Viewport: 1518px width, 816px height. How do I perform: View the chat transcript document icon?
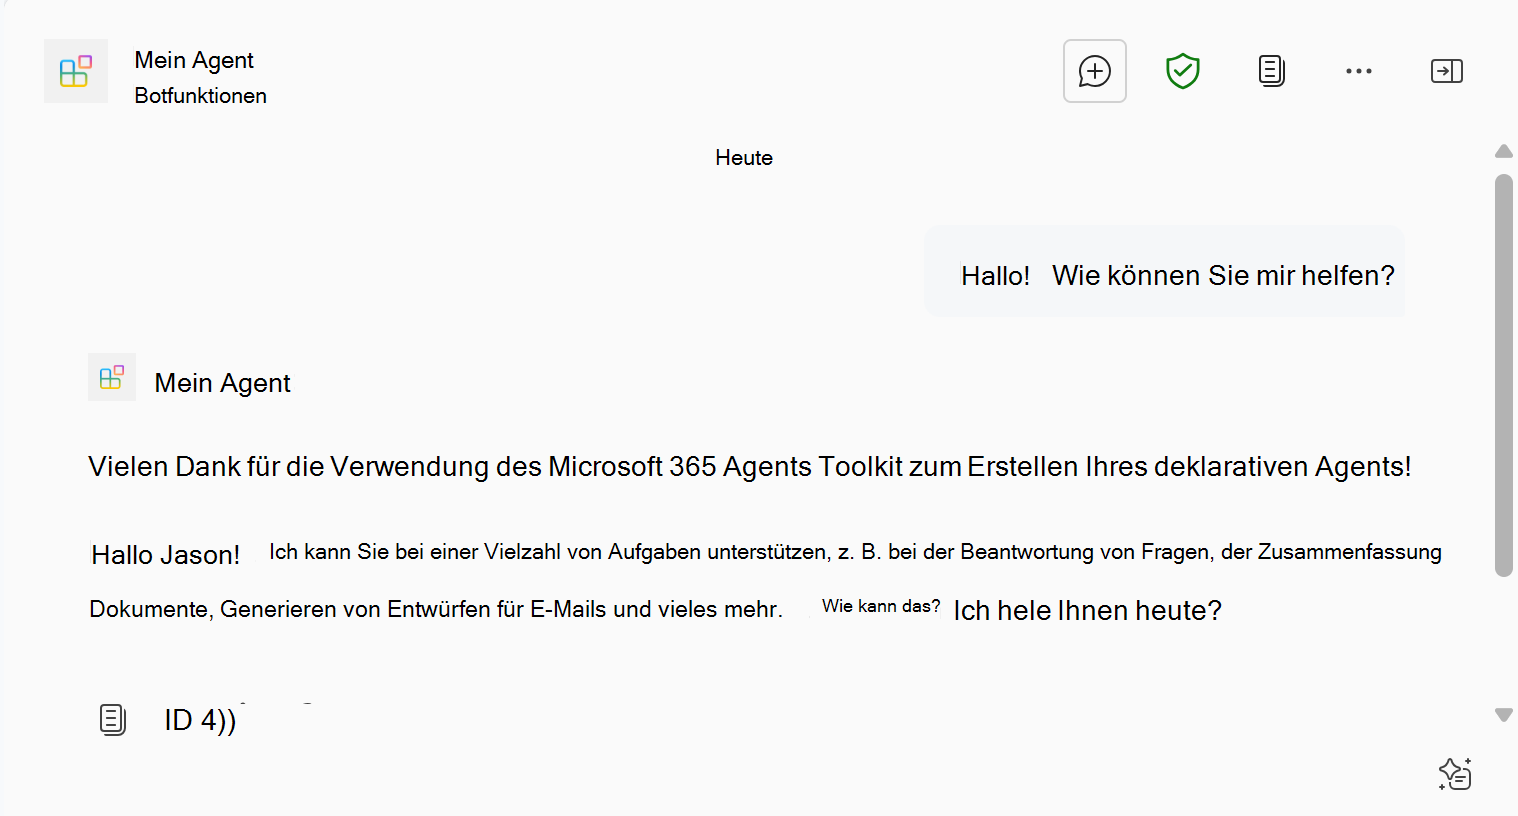pyautogui.click(x=1270, y=70)
